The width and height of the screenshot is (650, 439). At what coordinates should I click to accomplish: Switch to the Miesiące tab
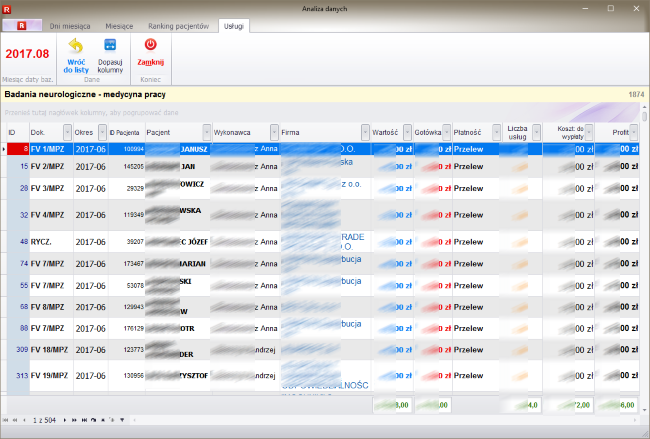pyautogui.click(x=119, y=25)
